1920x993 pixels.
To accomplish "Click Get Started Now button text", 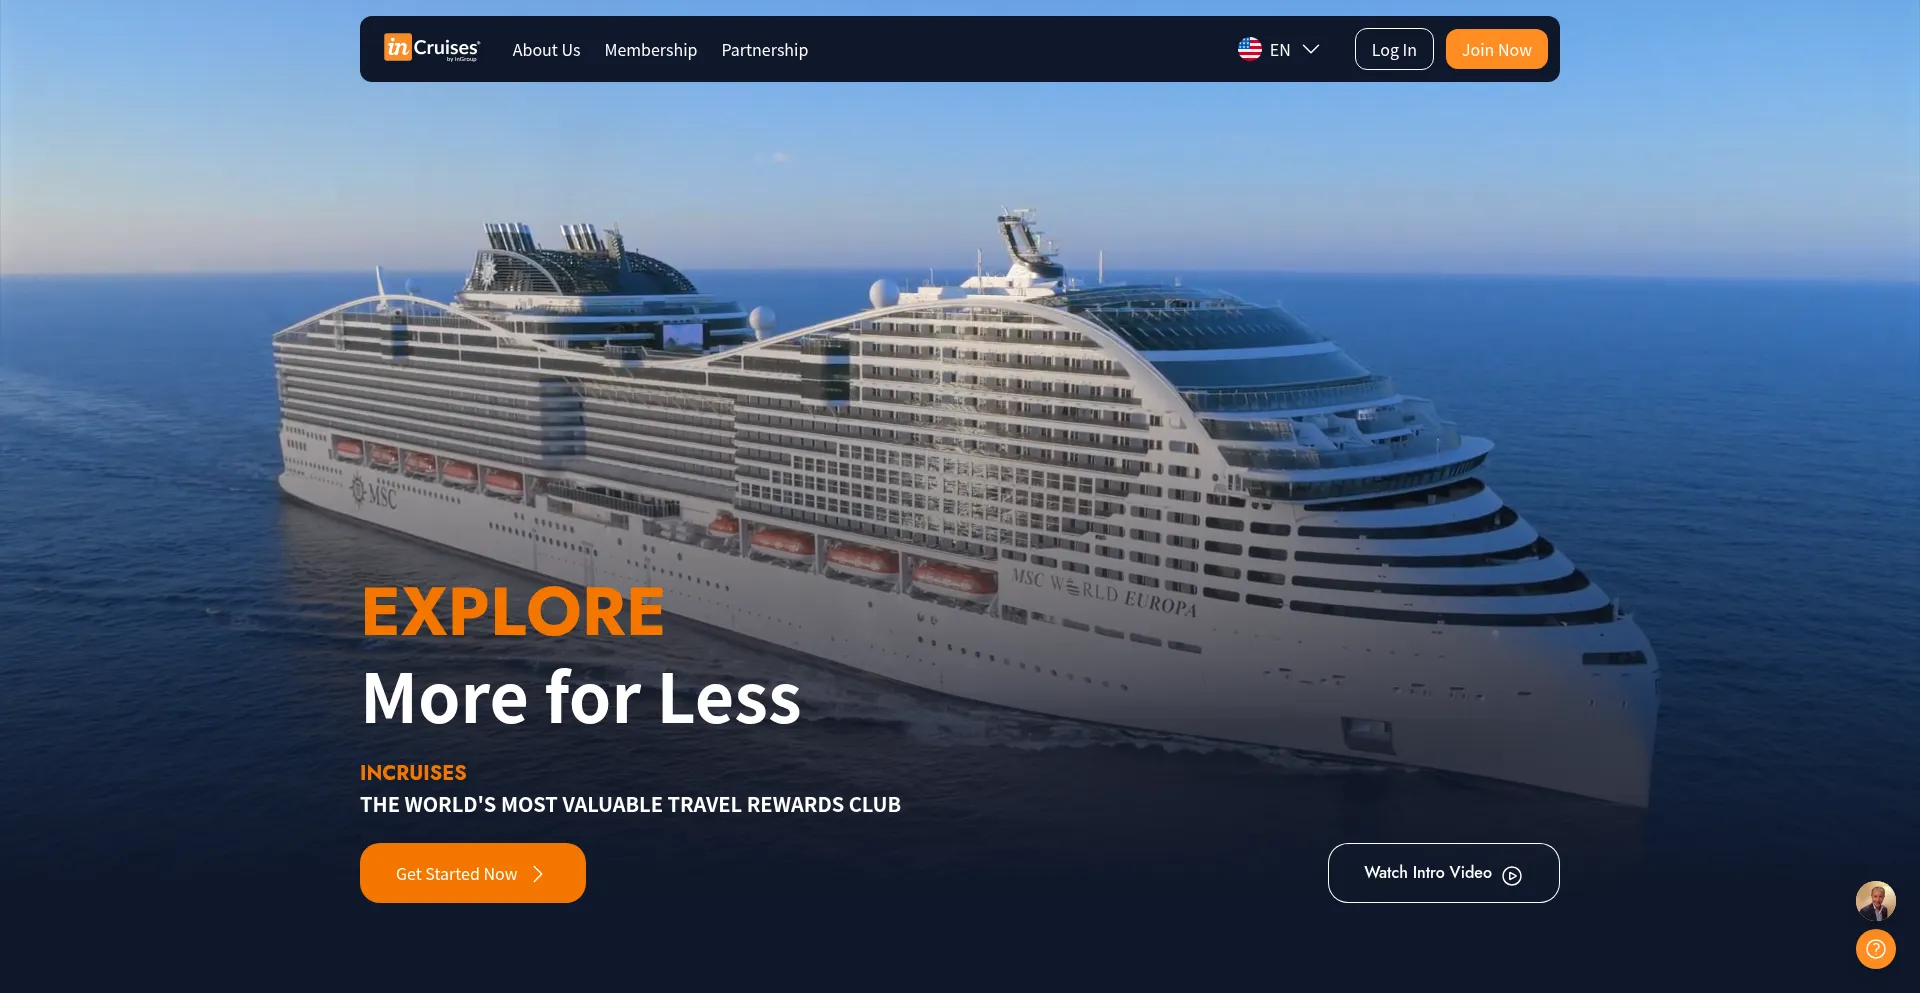I will 457,874.
